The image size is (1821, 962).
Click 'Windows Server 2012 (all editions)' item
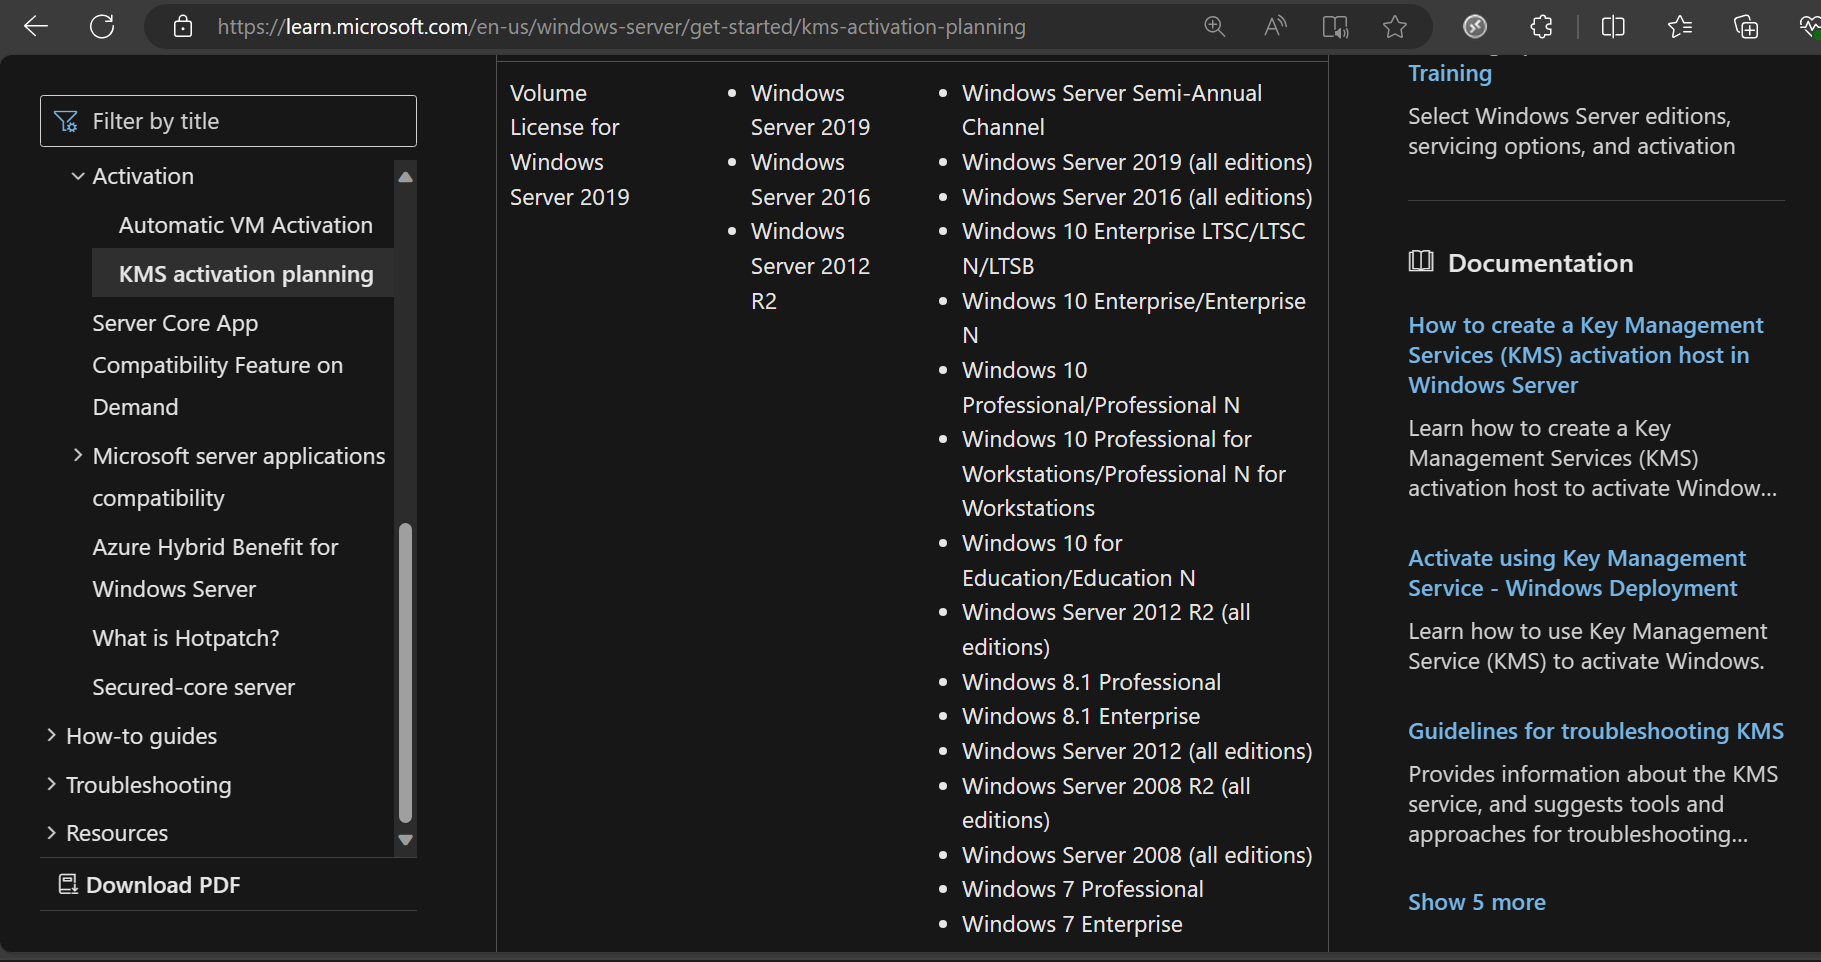(x=1137, y=751)
